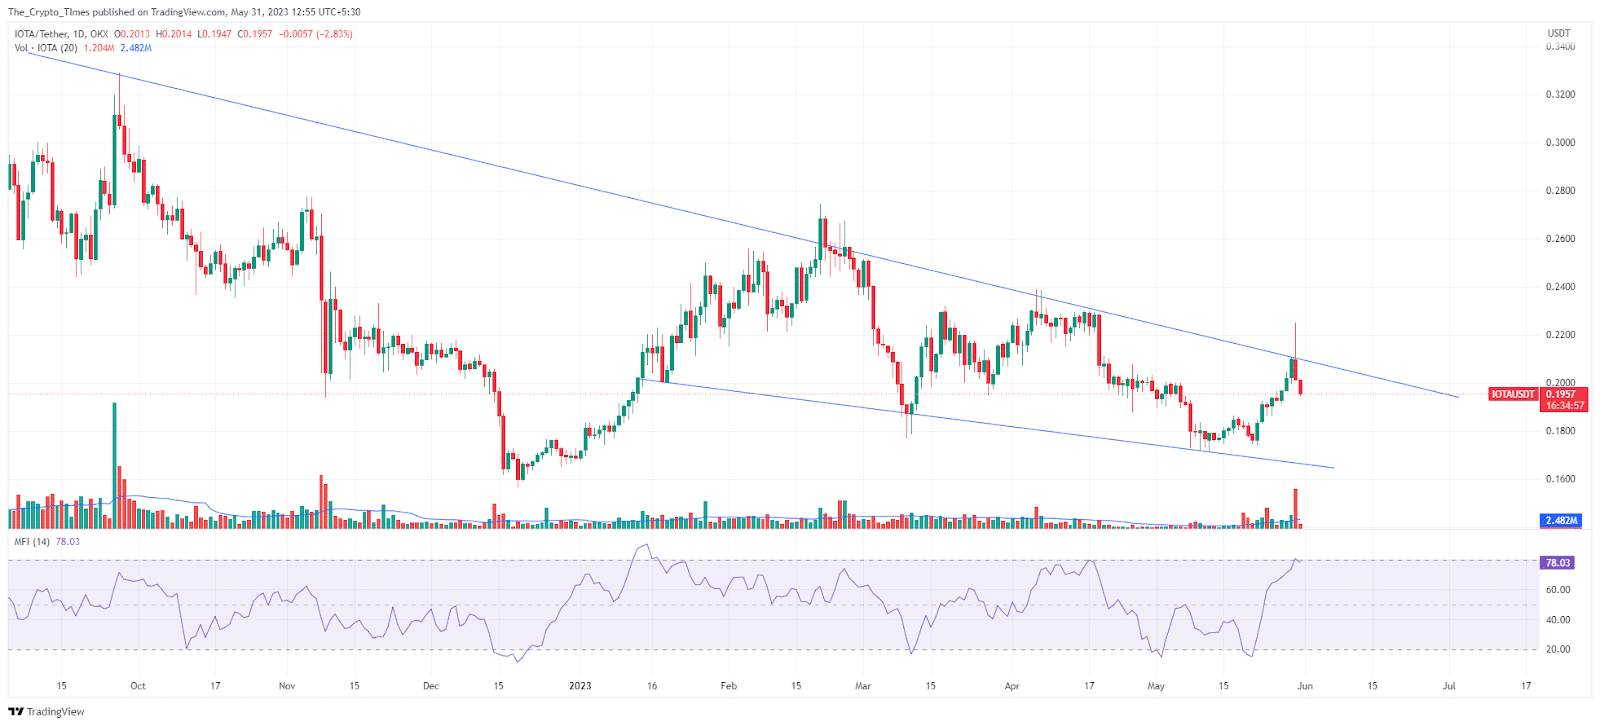Click the IOTA/Tether, 1D, OKX symbol title
The width and height of the screenshot is (1600, 726).
pyautogui.click(x=61, y=34)
